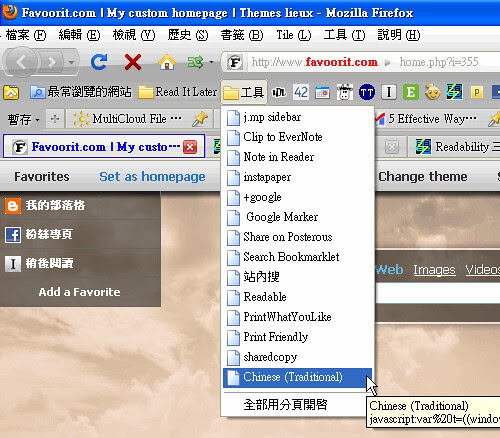Click the Readability bookmark icon in the bookmarks toolbar

pyautogui.click(x=455, y=92)
